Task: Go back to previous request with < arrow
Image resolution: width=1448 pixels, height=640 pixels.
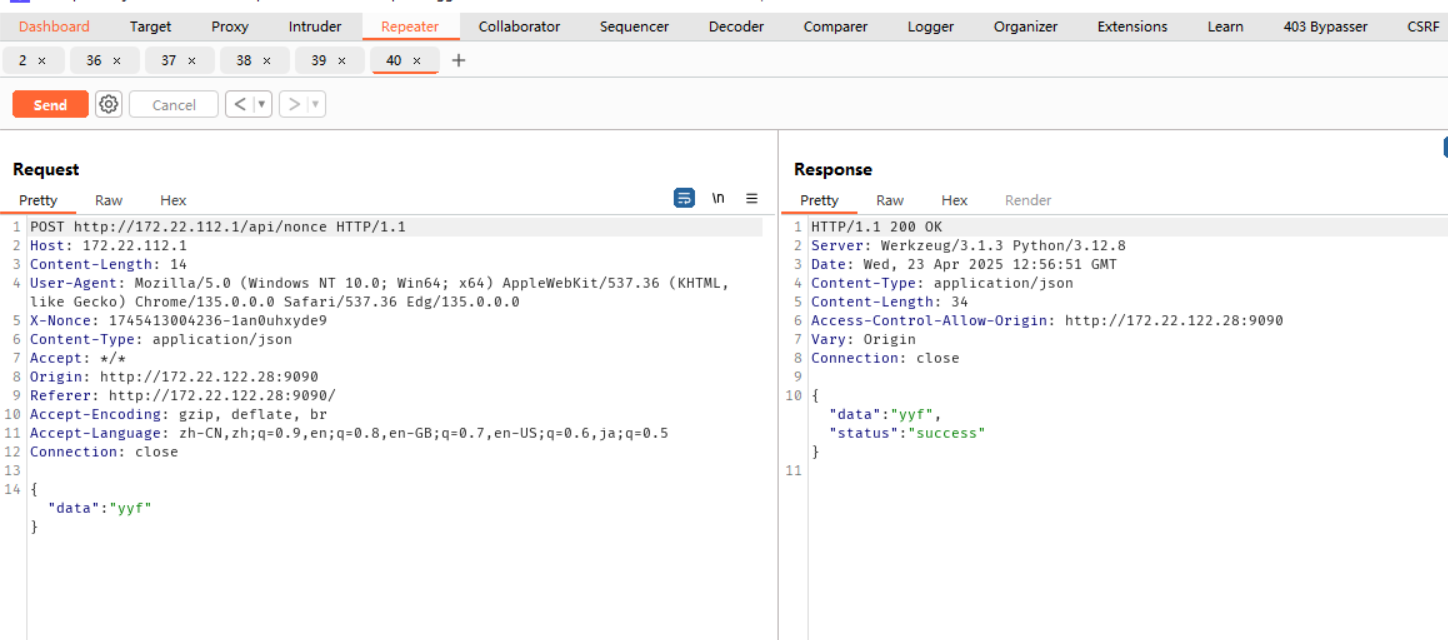Action: (240, 104)
